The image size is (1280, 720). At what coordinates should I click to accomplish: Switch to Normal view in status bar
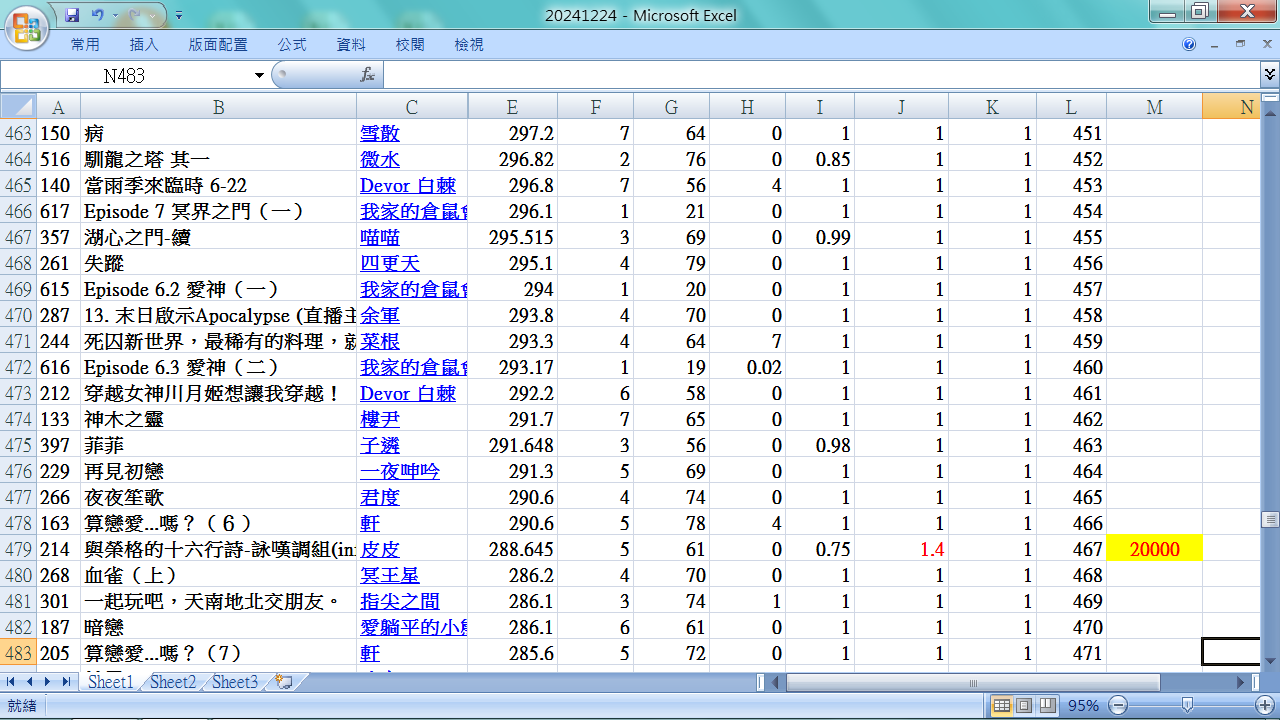click(1002, 705)
